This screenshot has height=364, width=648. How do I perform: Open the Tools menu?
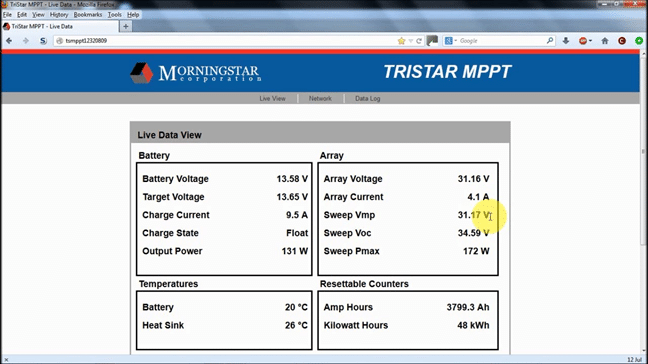pyautogui.click(x=114, y=14)
